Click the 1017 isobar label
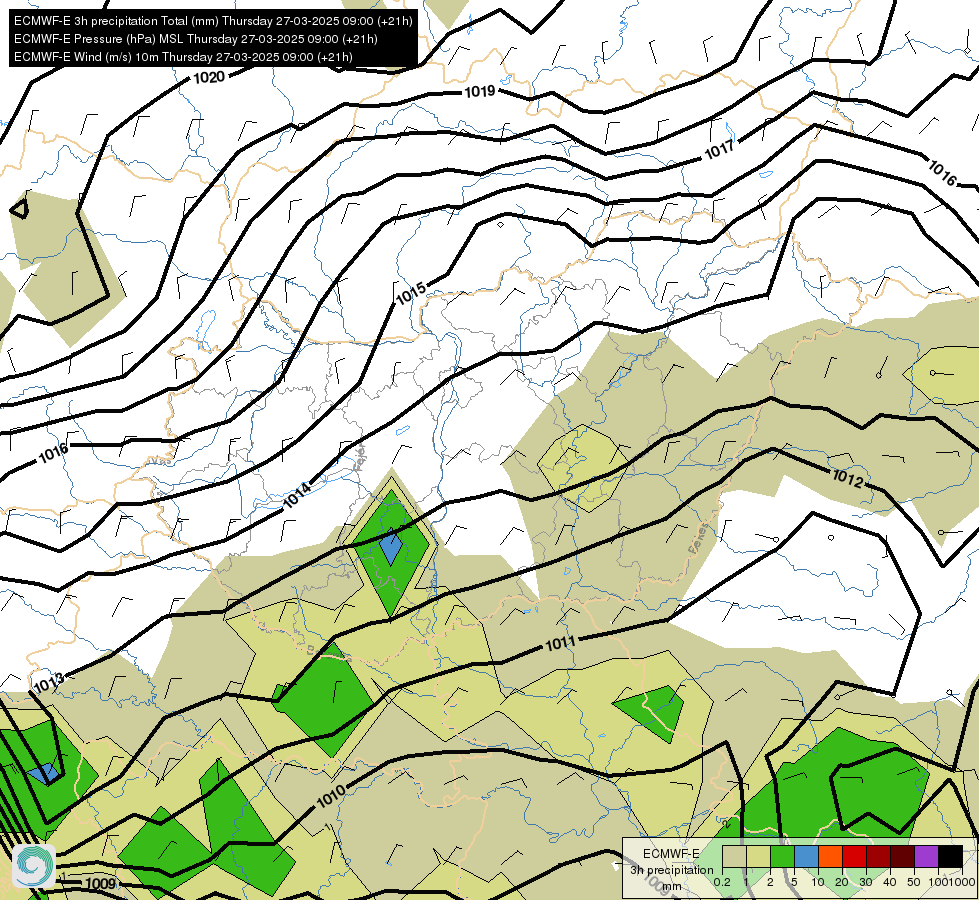Viewport: 979px width, 900px height. pos(719,150)
